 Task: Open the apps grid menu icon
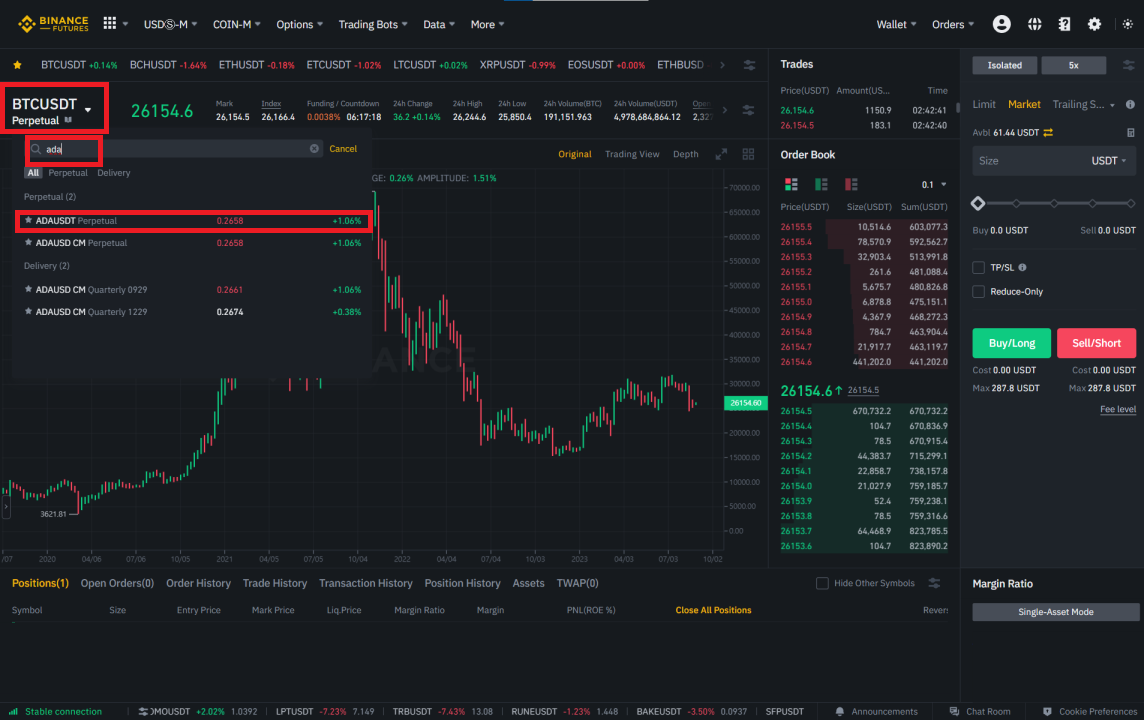[109, 23]
